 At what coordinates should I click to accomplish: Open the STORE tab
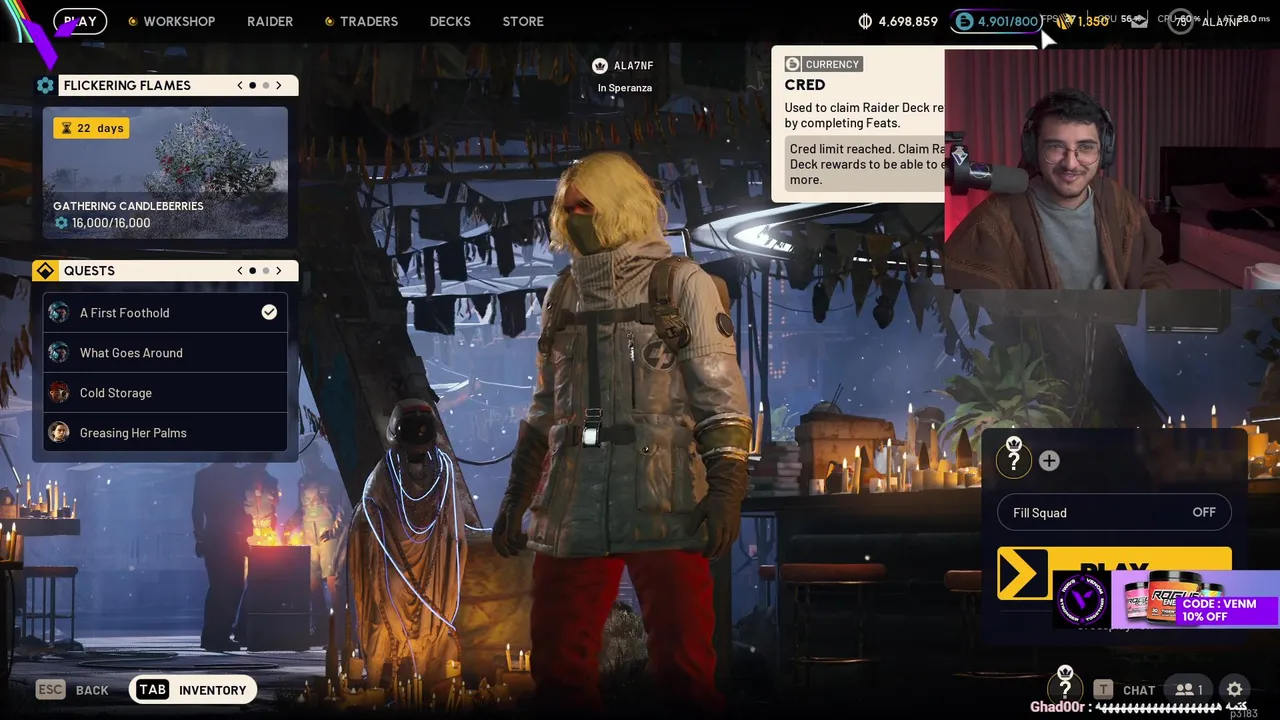point(523,21)
